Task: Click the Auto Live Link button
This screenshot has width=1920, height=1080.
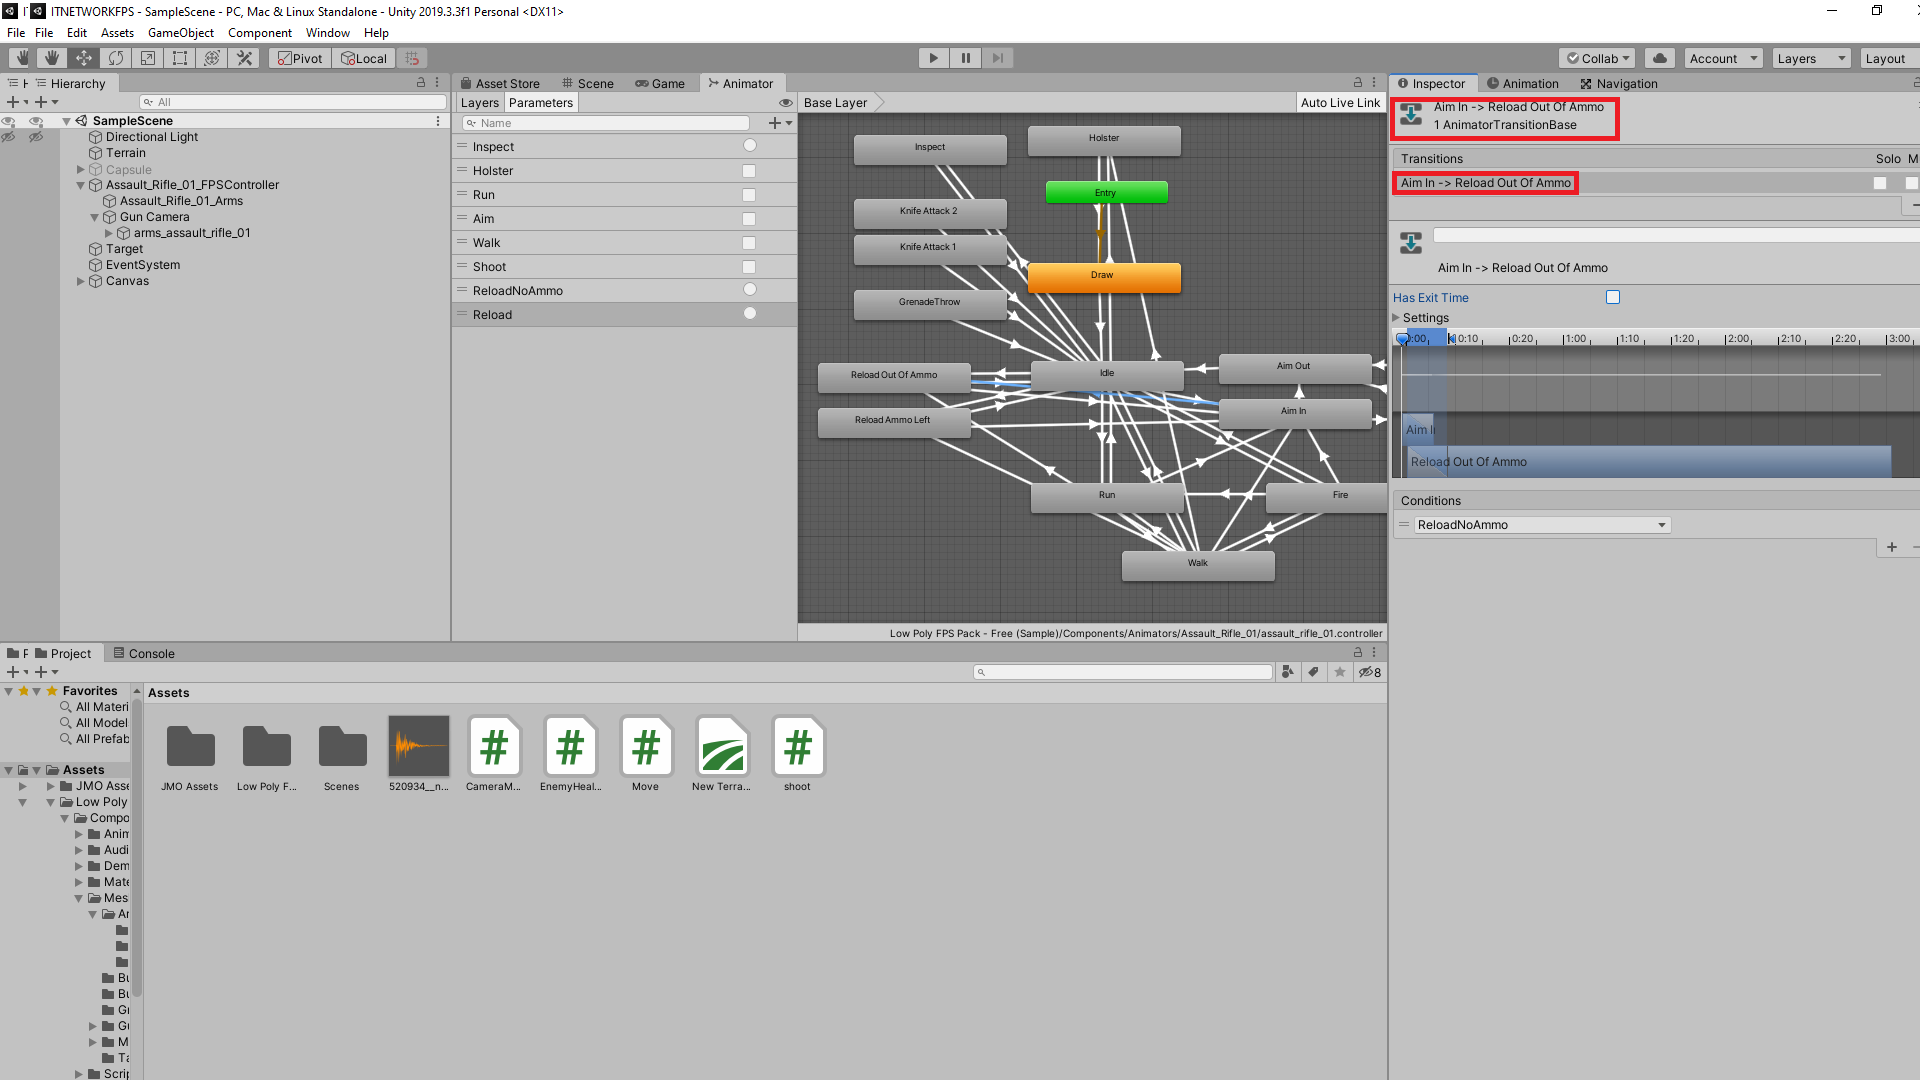Action: click(1340, 102)
